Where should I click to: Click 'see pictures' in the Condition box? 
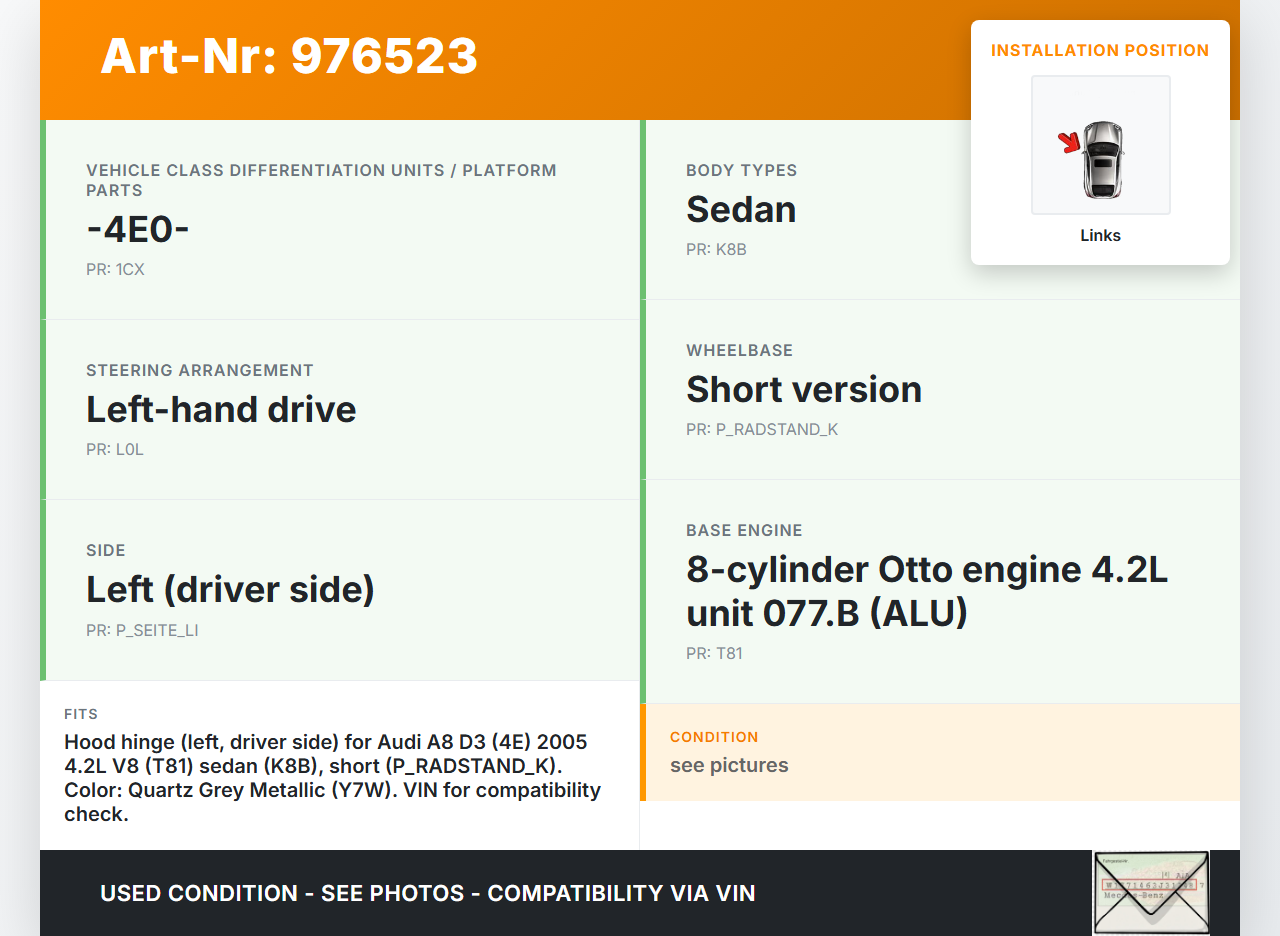(x=729, y=765)
